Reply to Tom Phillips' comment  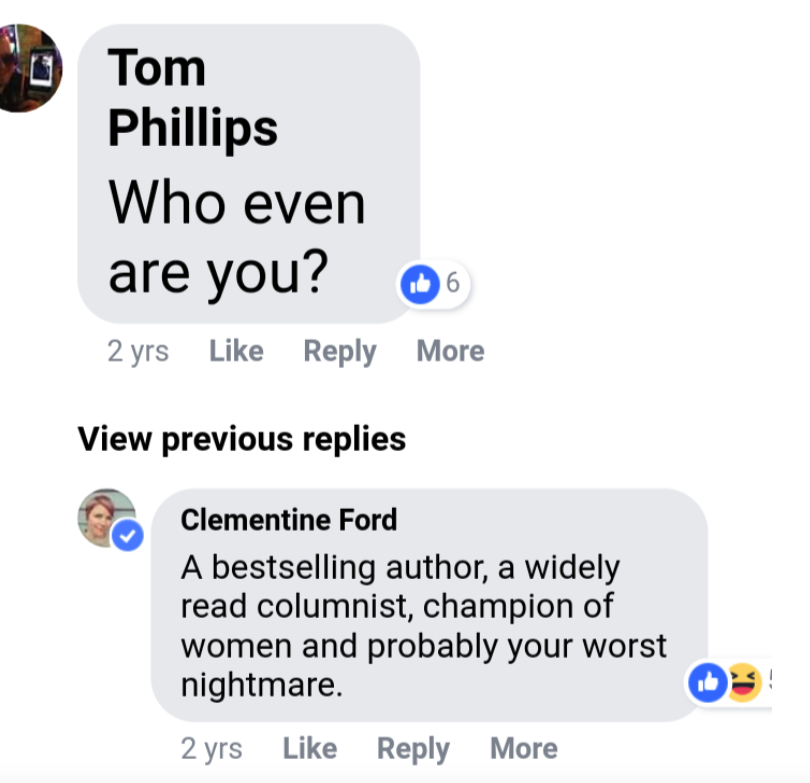340,351
